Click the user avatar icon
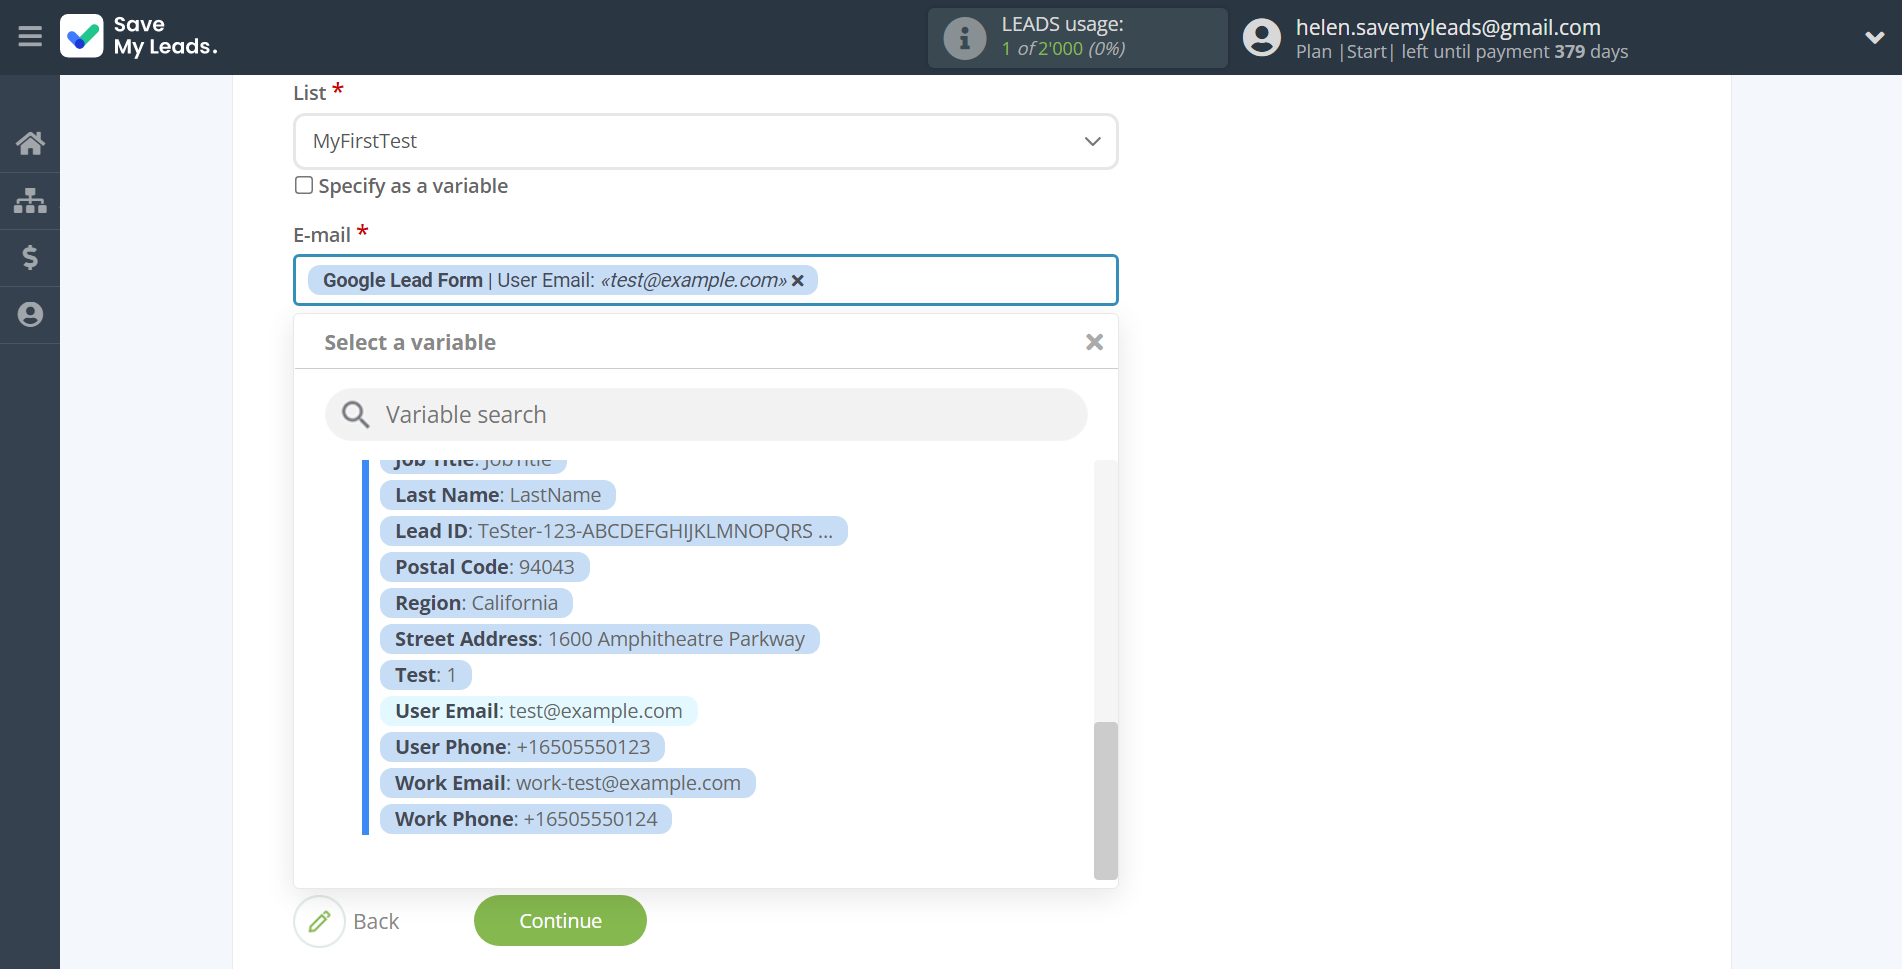The width and height of the screenshot is (1902, 969). [1262, 38]
